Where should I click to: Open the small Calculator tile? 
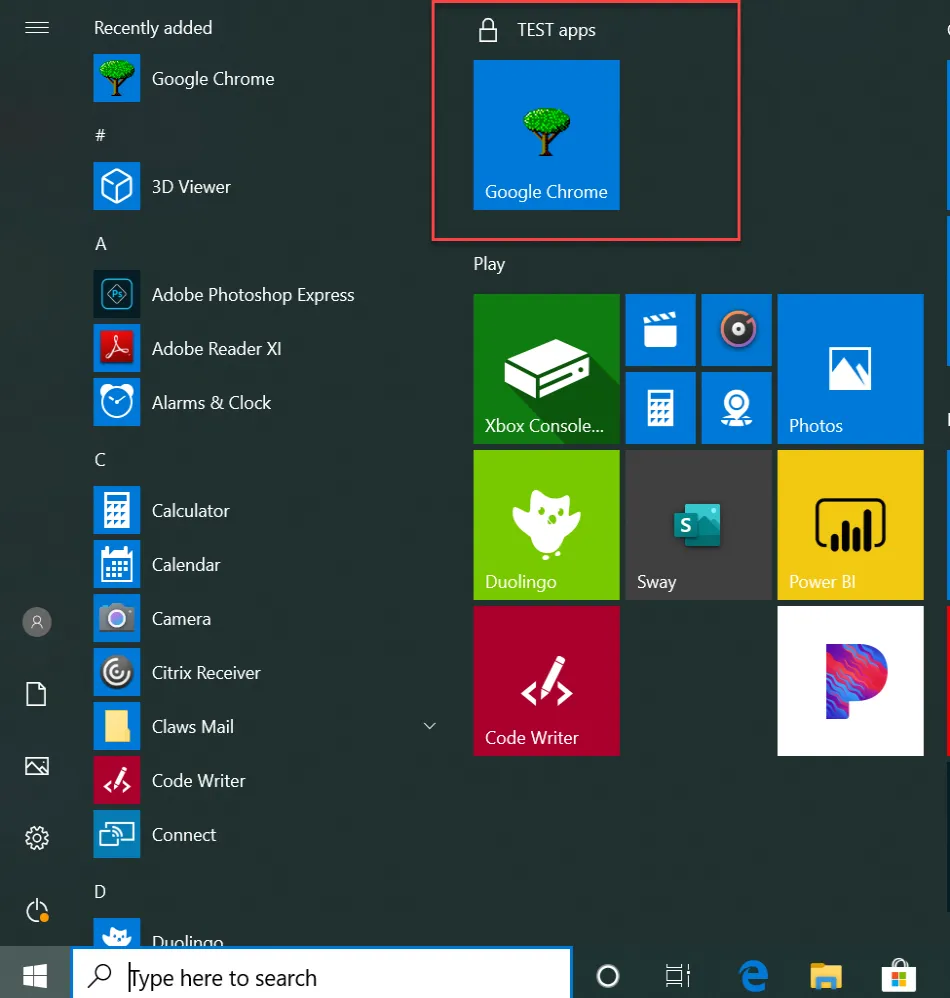(660, 407)
